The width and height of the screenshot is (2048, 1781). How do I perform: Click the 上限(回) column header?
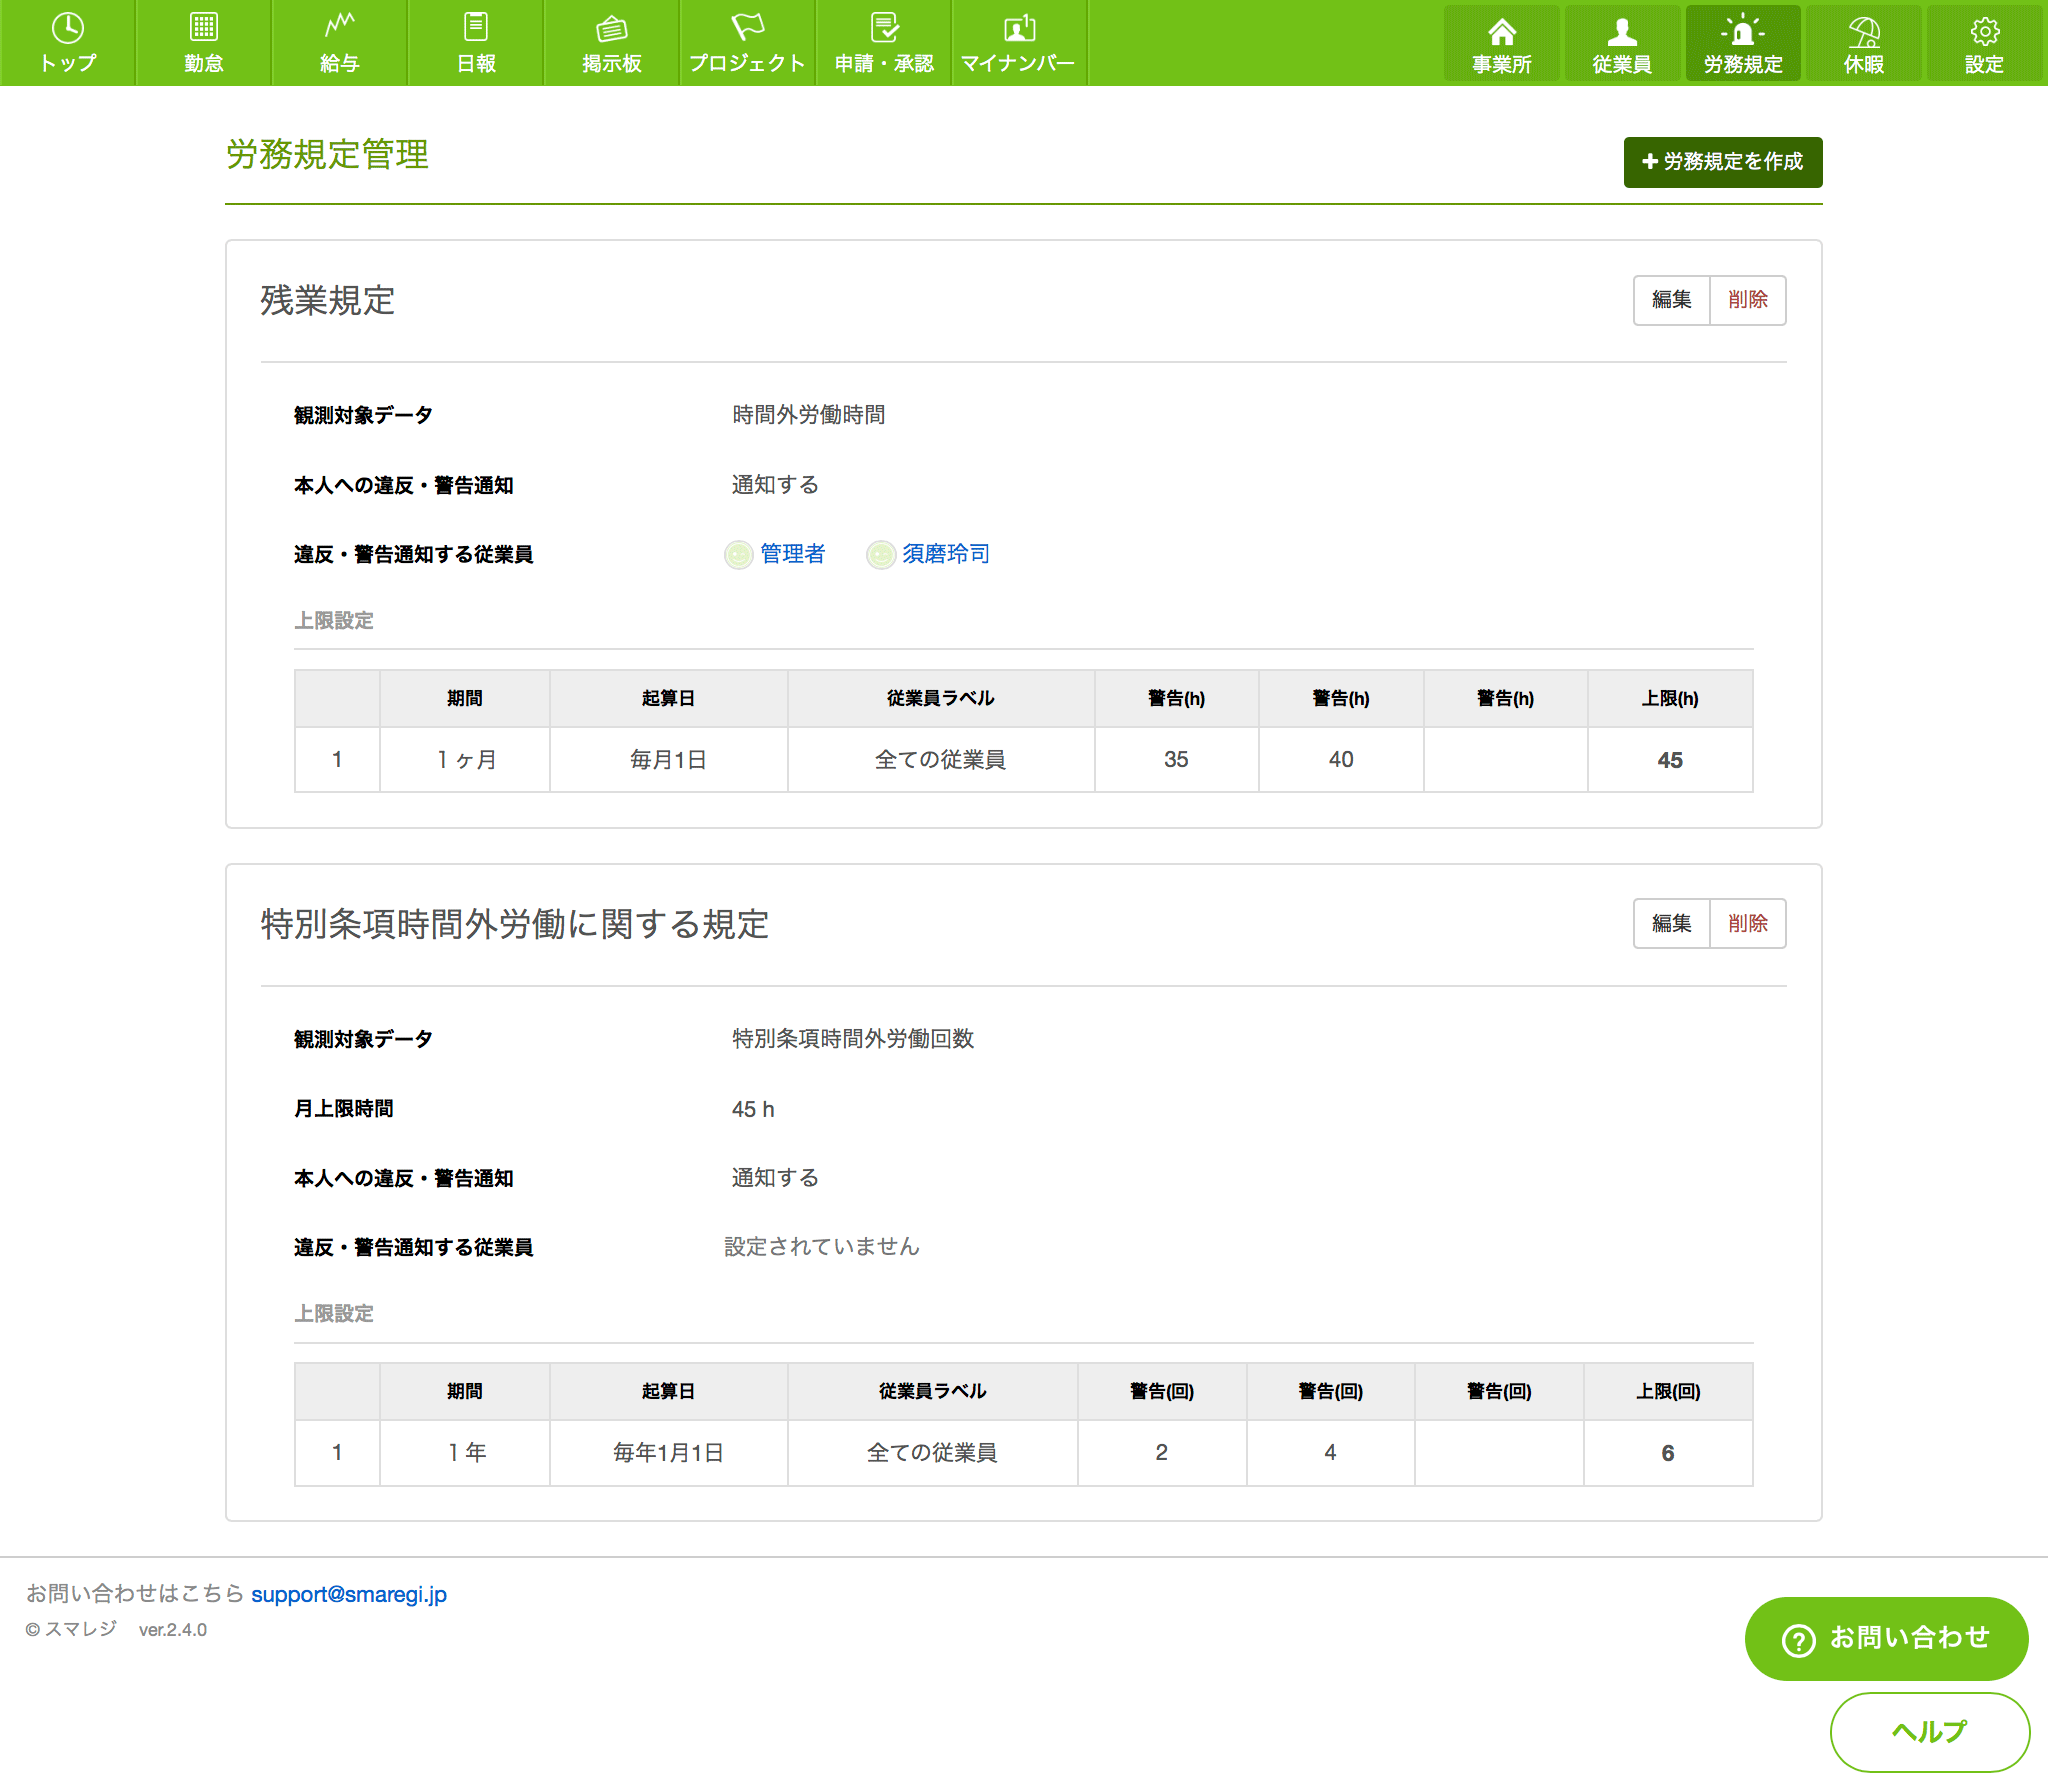point(1668,1391)
